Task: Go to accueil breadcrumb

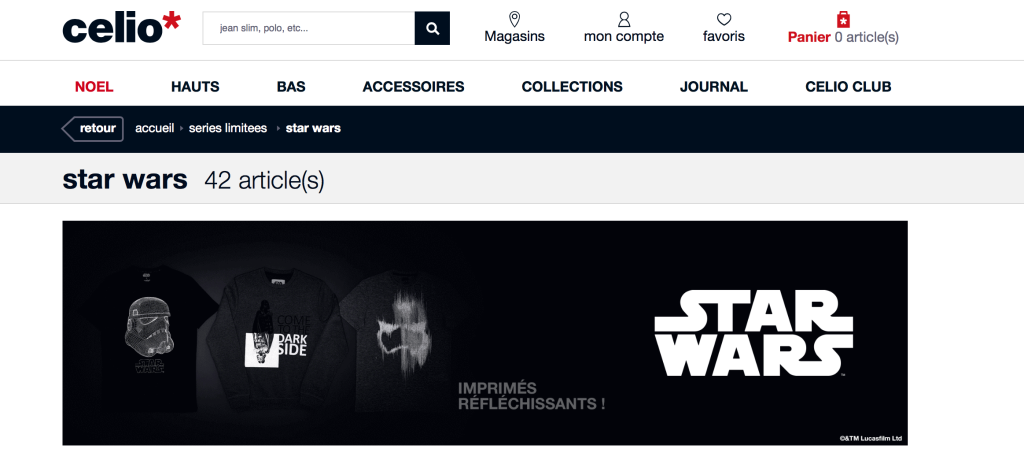Action: click(x=155, y=128)
